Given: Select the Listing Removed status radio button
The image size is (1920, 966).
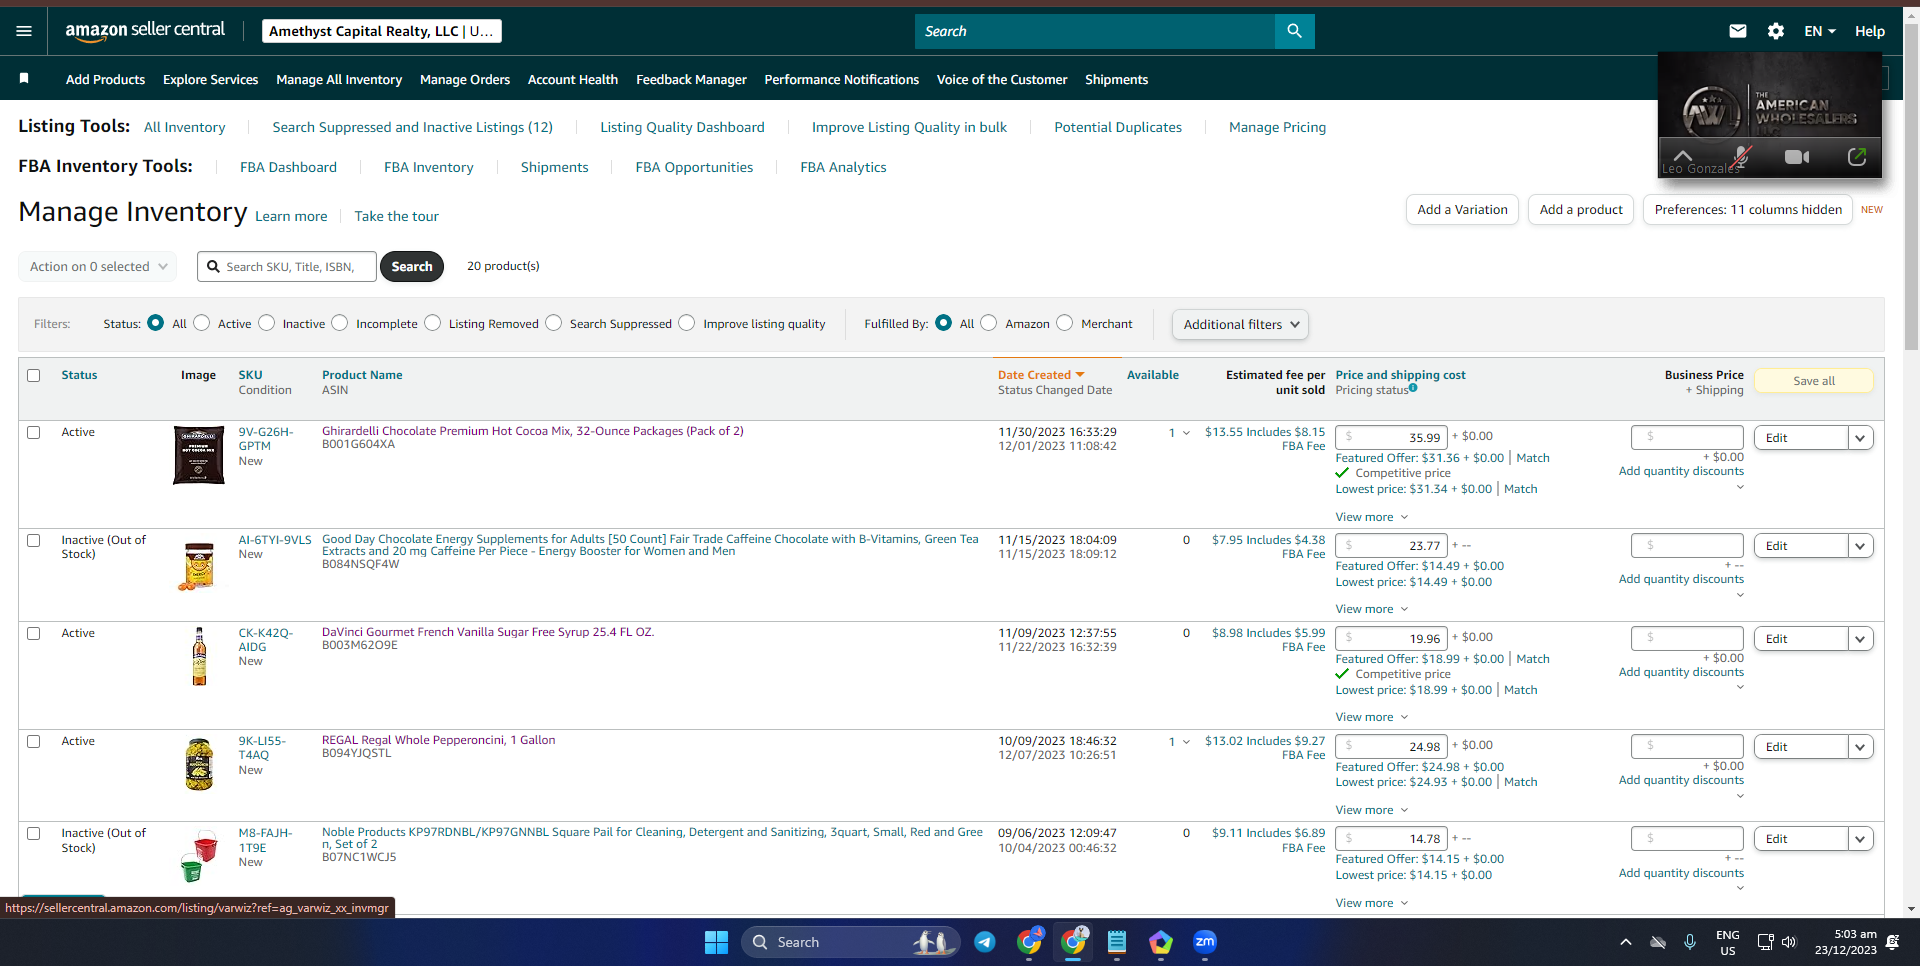Looking at the screenshot, I should [x=433, y=323].
